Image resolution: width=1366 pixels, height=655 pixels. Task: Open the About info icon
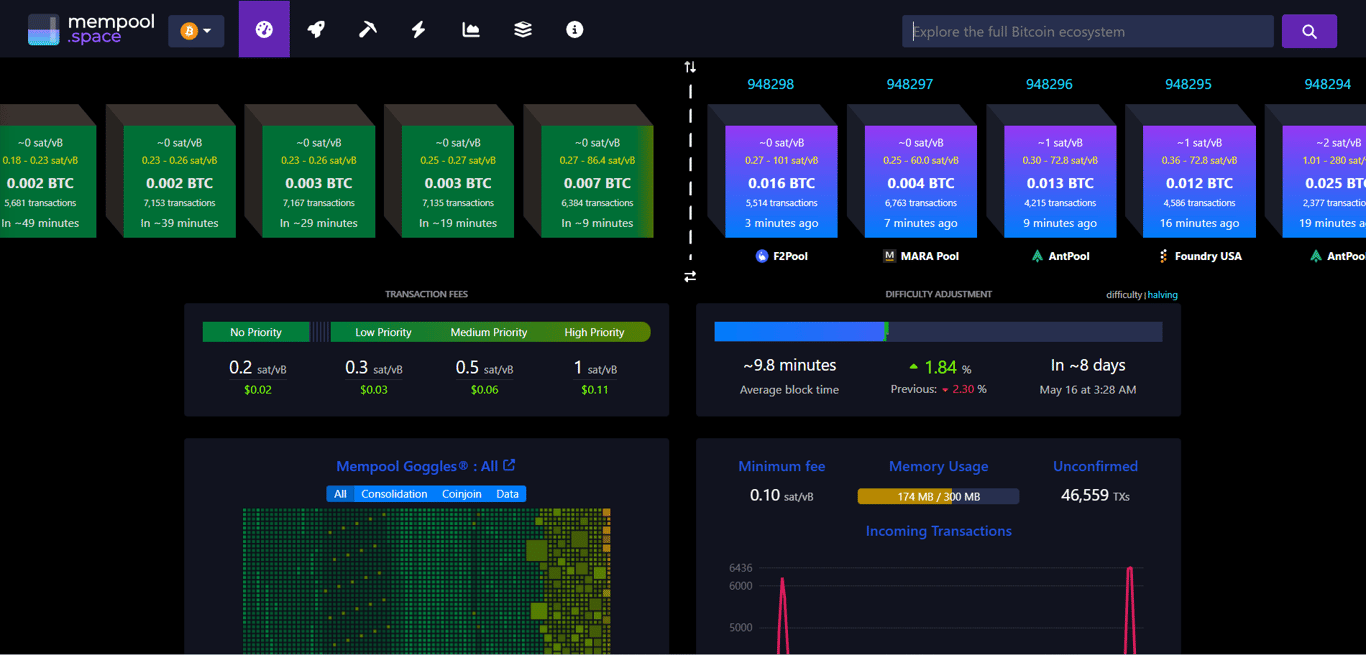coord(574,30)
